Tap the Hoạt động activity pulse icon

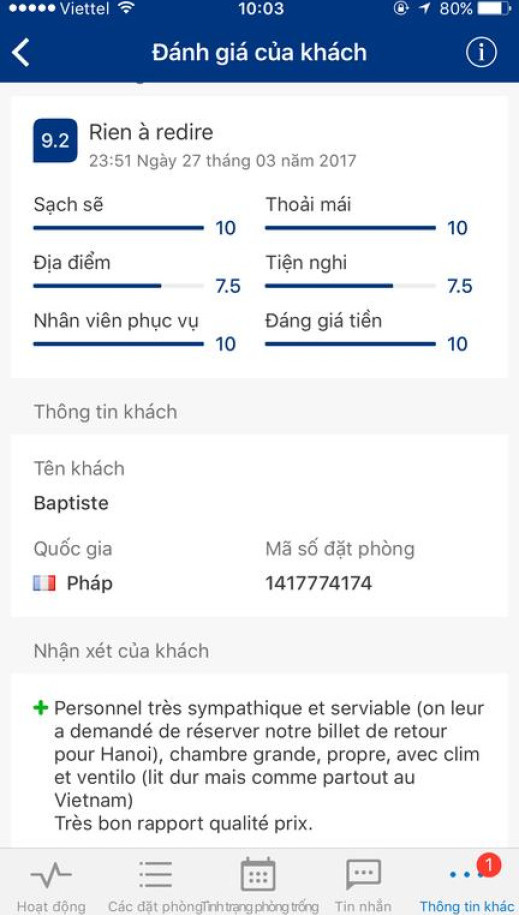[x=51, y=875]
